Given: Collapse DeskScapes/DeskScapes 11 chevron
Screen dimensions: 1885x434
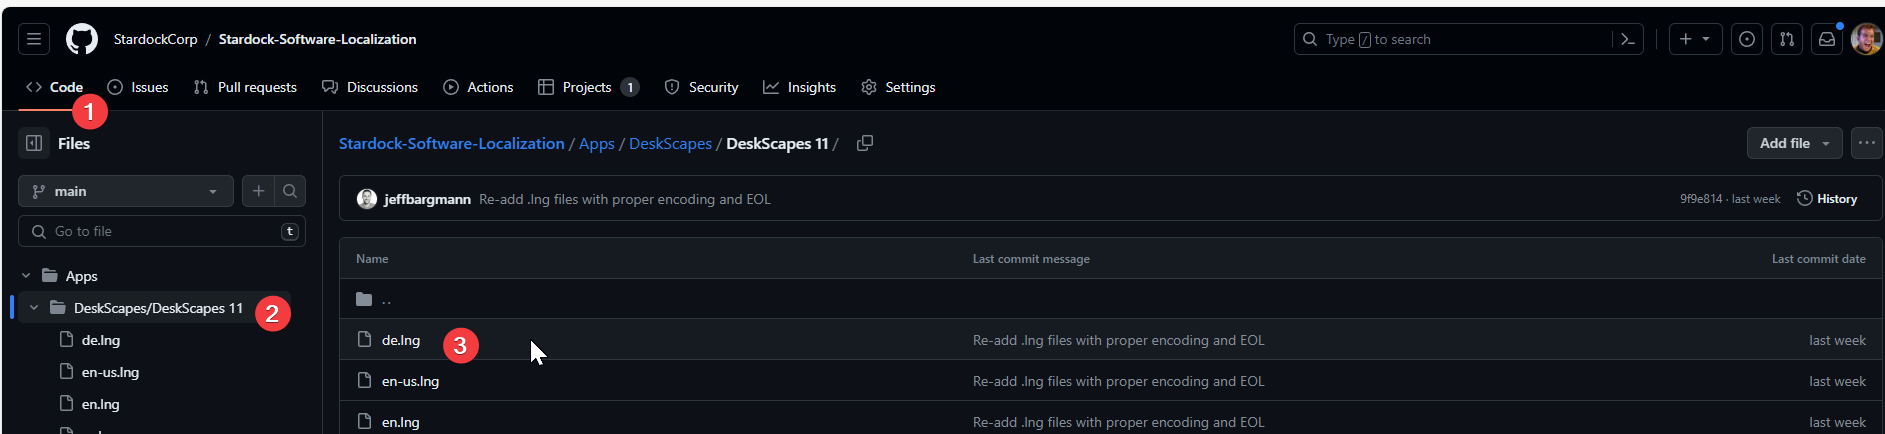Looking at the screenshot, I should [x=34, y=308].
